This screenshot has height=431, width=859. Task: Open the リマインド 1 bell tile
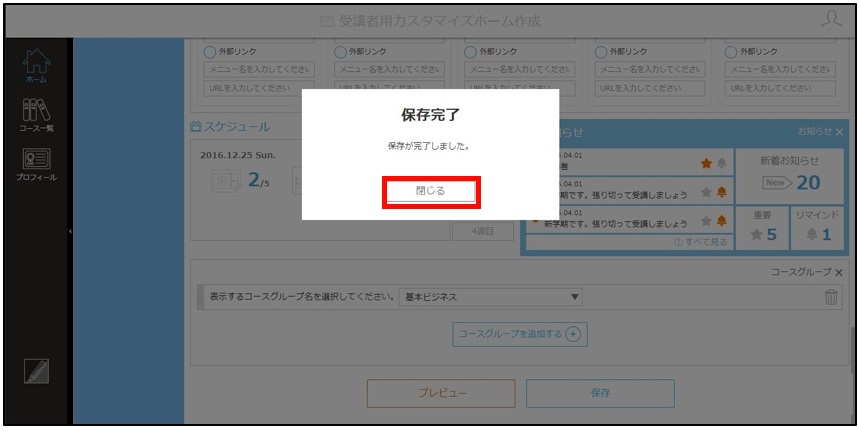point(817,228)
